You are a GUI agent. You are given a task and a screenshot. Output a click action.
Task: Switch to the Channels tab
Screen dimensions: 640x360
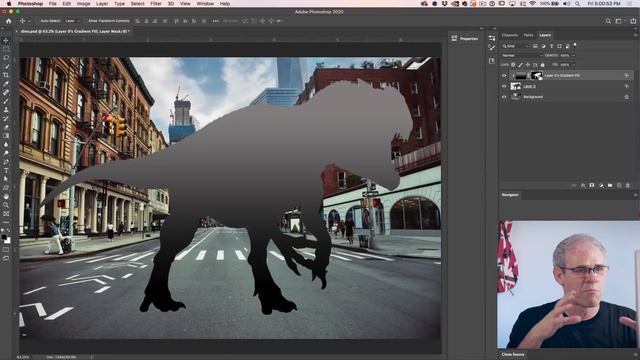509,35
